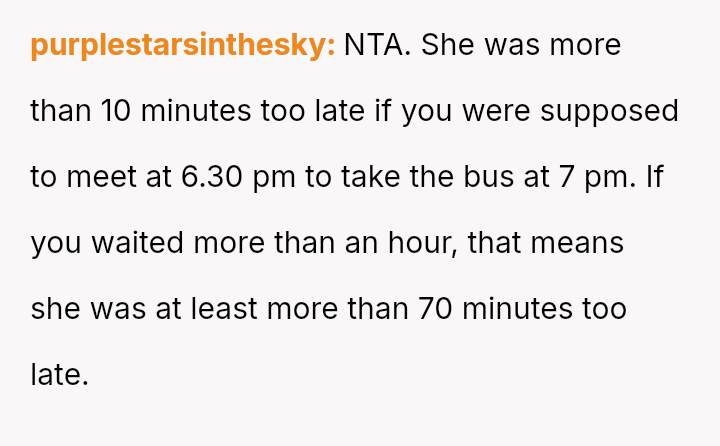The height and width of the screenshot is (446, 720).
Task: Click the word "take" before the bus
Action: coord(376,177)
